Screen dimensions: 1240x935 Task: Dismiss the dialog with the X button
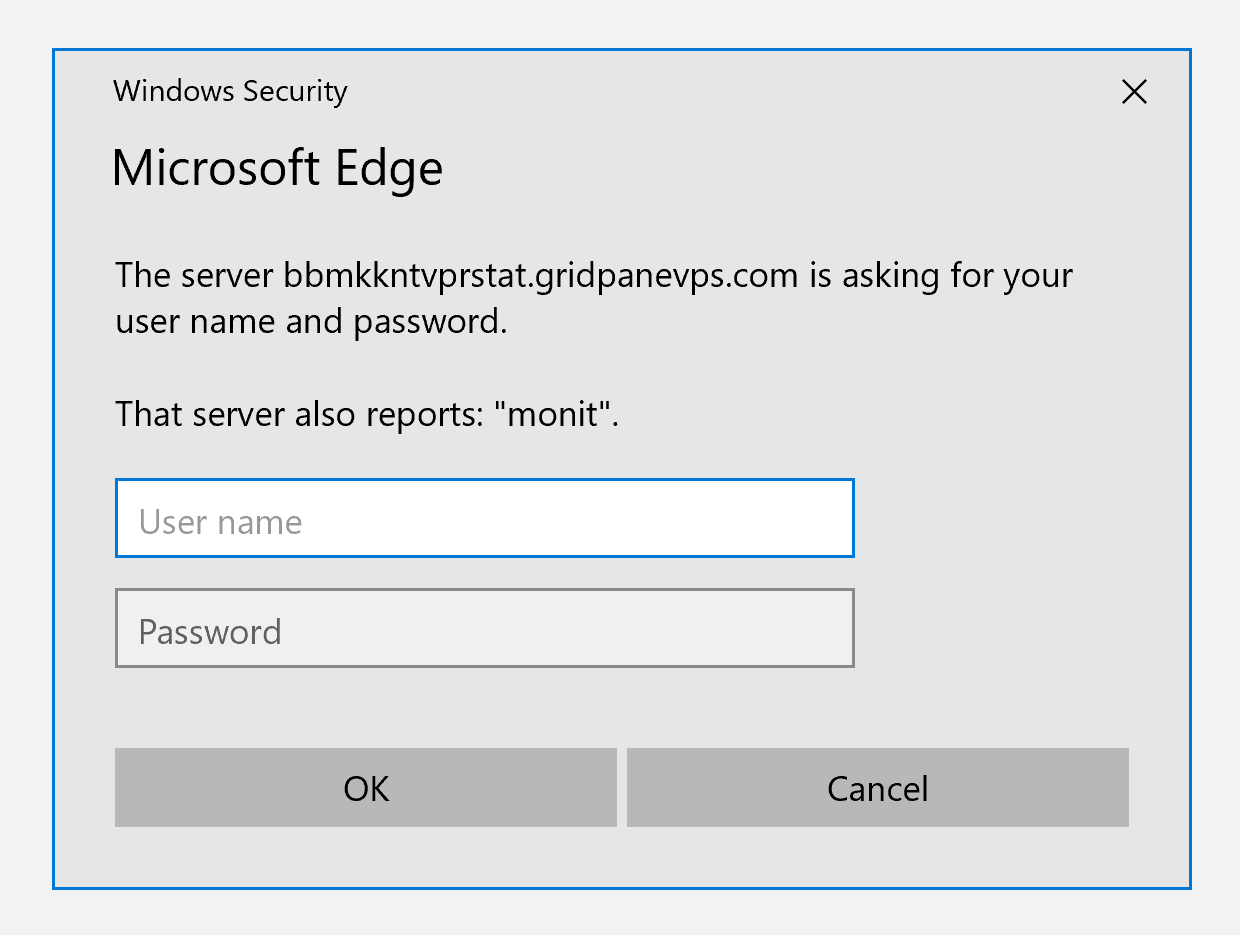pyautogui.click(x=1134, y=91)
